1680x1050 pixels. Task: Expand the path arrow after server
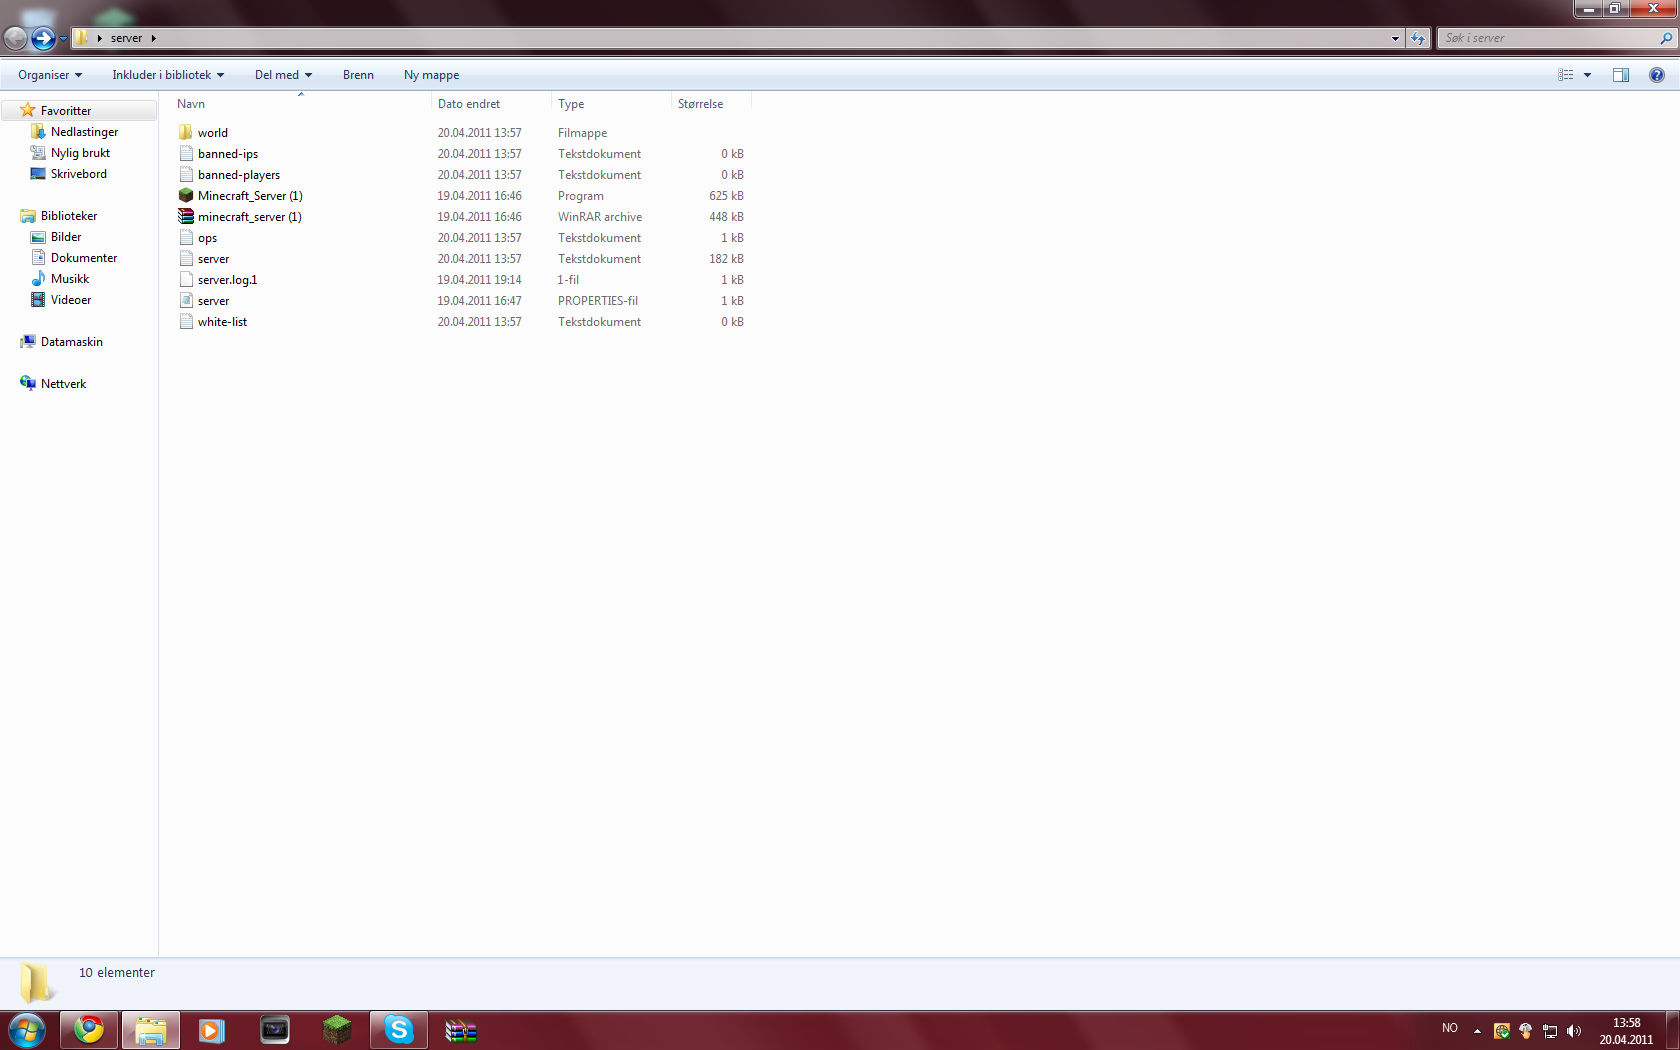pos(153,38)
